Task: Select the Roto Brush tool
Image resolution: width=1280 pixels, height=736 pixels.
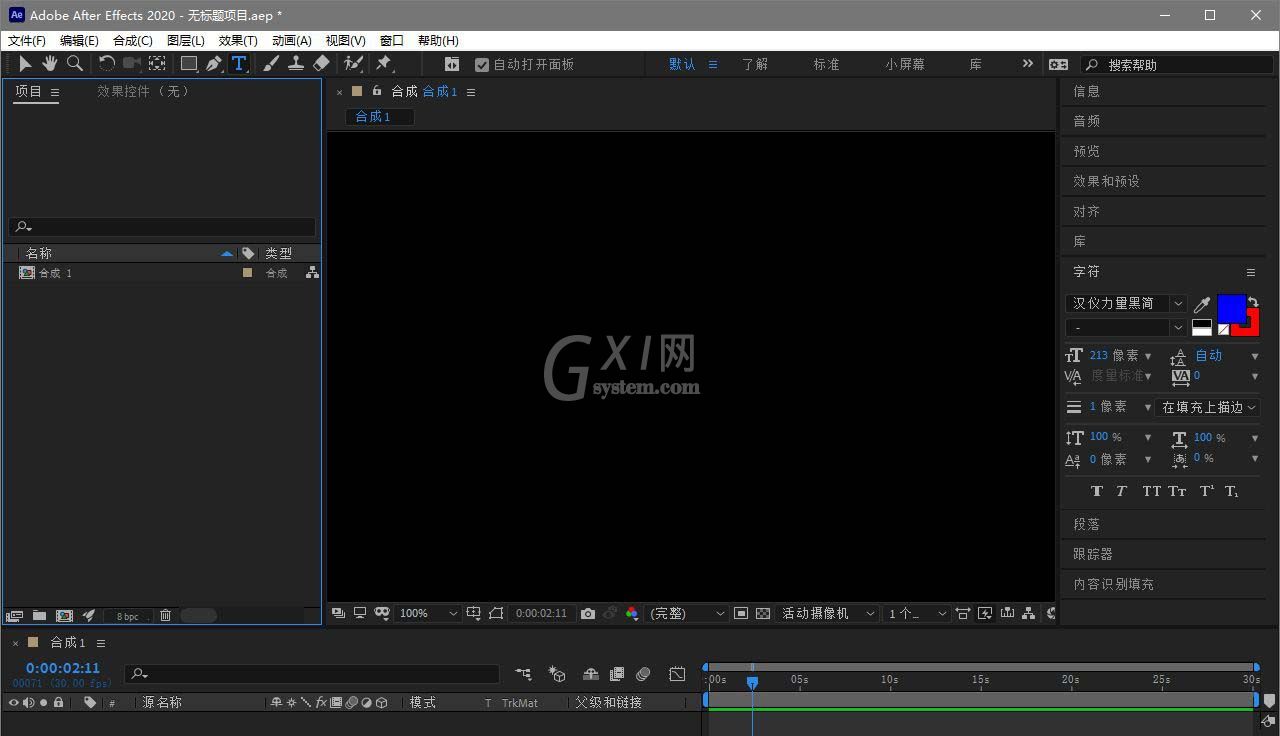Action: pyautogui.click(x=353, y=64)
